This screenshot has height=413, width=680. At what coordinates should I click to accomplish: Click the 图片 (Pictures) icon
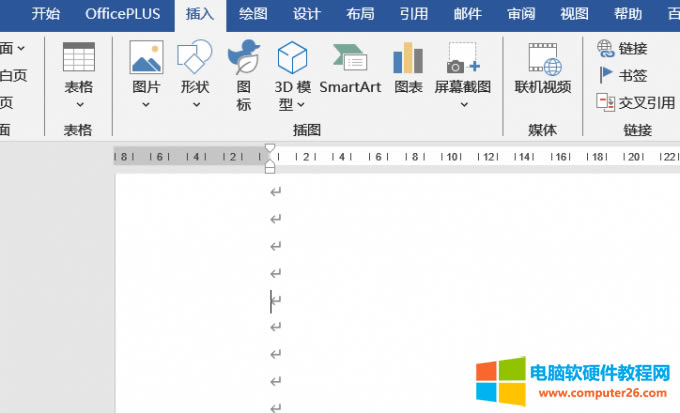pyautogui.click(x=146, y=58)
